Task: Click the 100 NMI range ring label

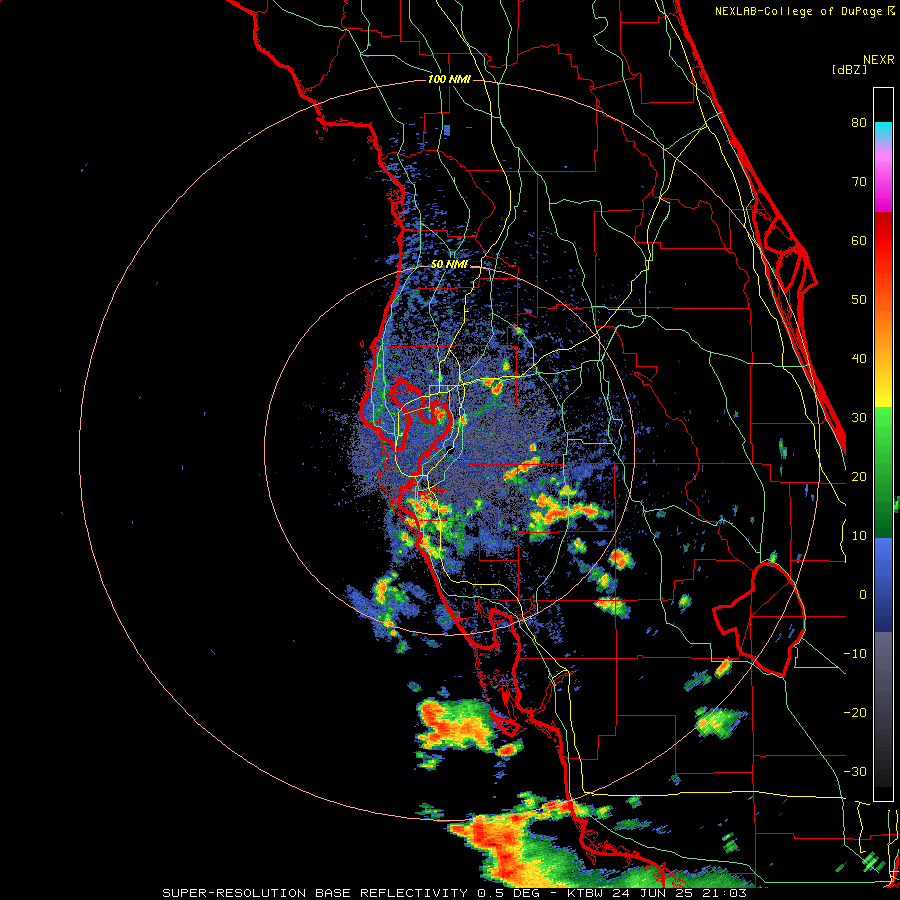Action: coord(449,79)
